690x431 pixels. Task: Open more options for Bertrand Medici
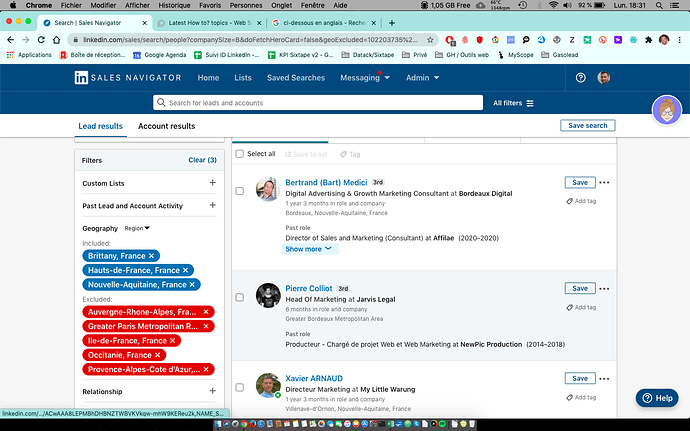coord(604,183)
